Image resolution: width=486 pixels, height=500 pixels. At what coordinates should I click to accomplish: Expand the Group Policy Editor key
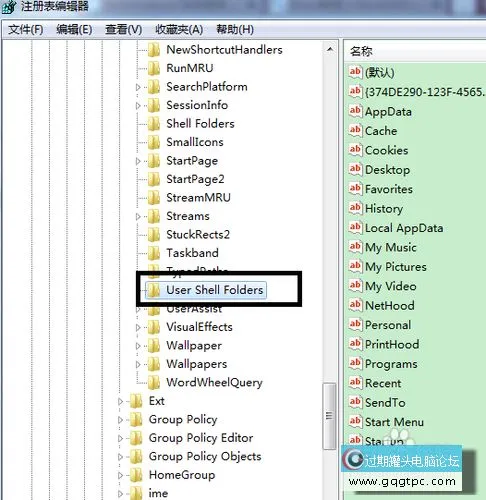(x=120, y=438)
